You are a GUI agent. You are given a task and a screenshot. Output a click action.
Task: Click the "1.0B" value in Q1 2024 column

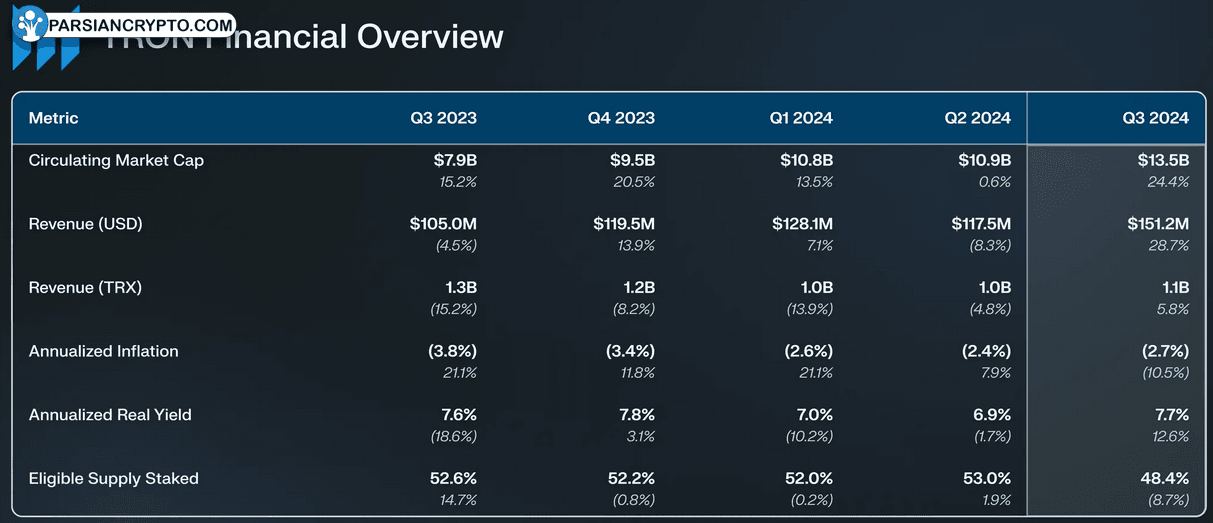(x=816, y=288)
